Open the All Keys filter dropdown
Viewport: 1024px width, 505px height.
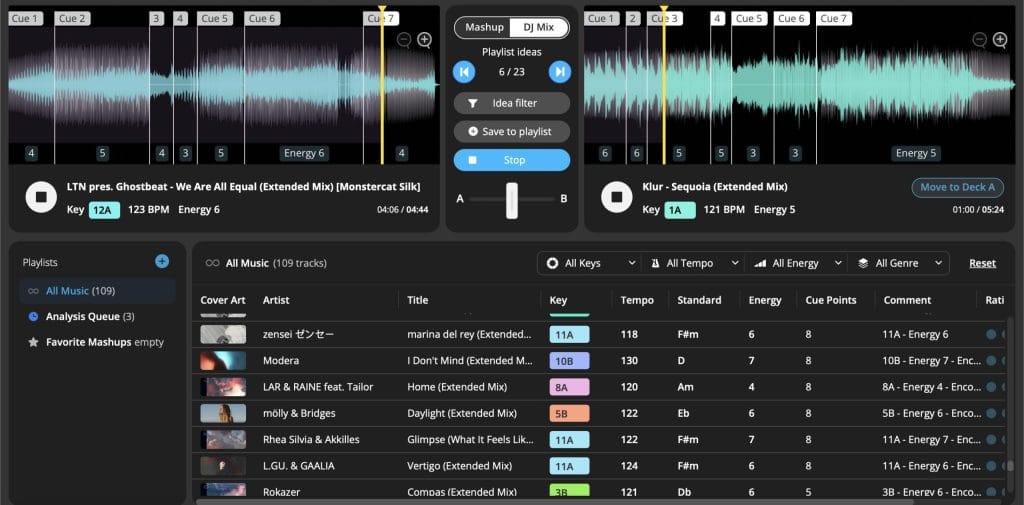(x=591, y=263)
